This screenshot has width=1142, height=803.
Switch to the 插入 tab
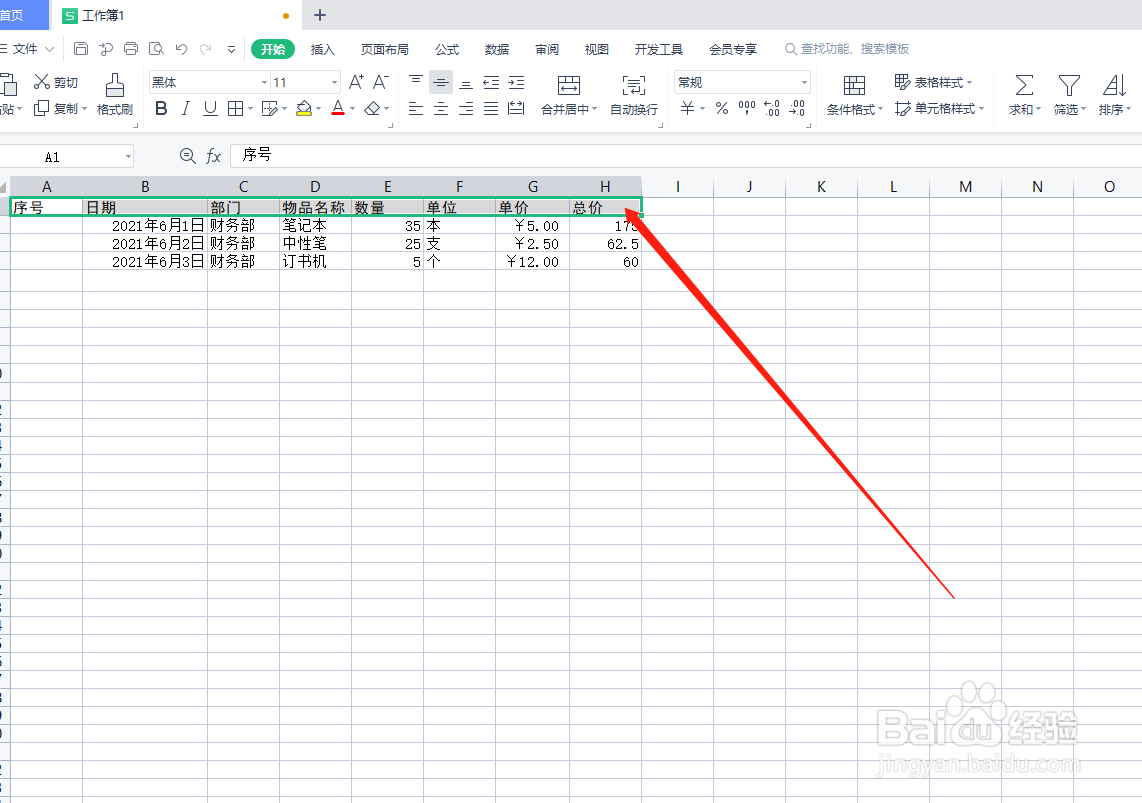(x=322, y=50)
